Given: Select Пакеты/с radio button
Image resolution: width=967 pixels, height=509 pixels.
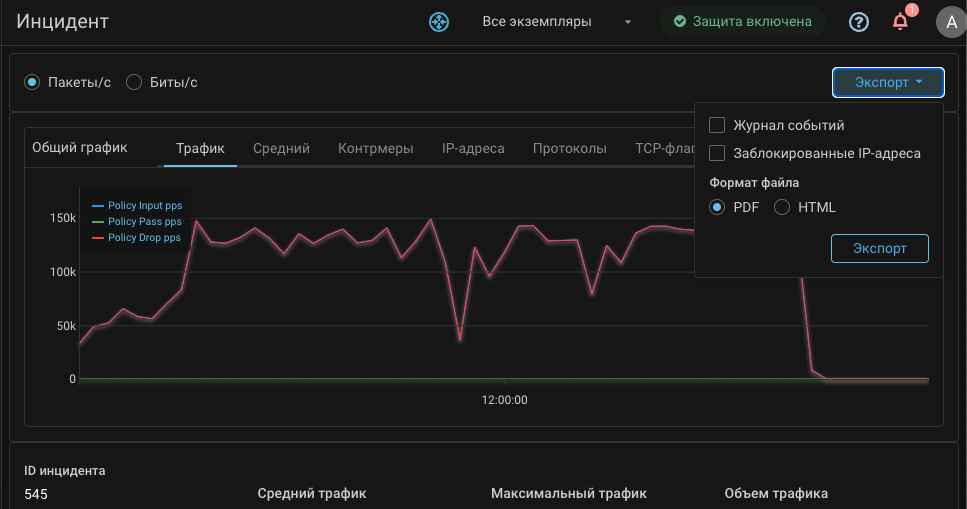Looking at the screenshot, I should tap(32, 82).
